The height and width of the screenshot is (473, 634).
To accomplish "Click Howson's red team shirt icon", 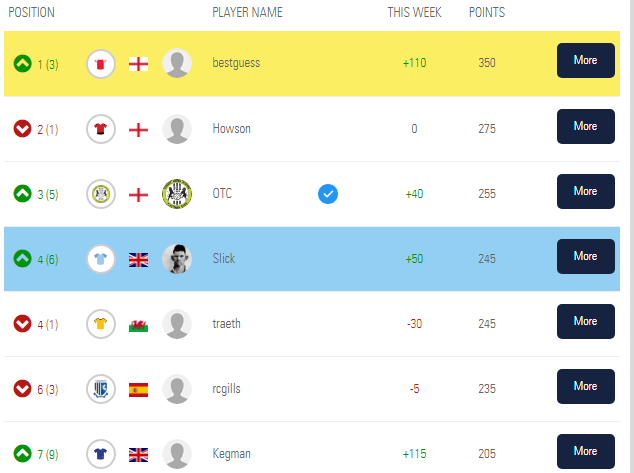I will pyautogui.click(x=101, y=129).
